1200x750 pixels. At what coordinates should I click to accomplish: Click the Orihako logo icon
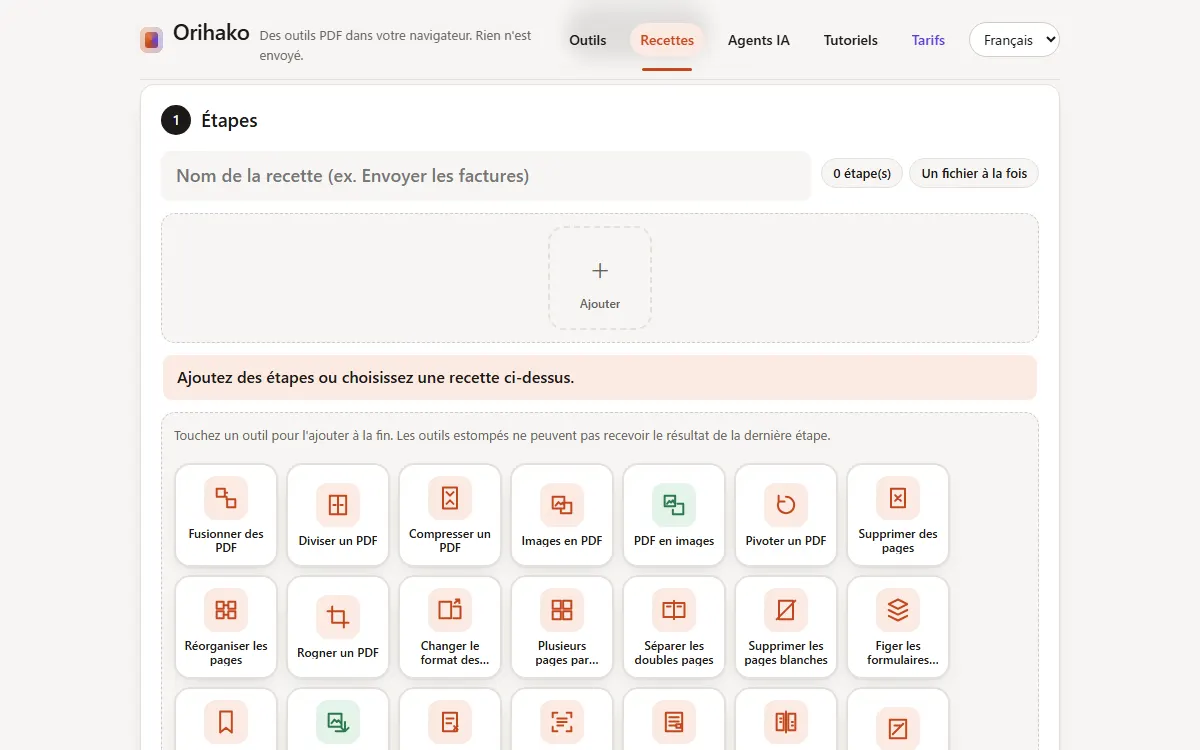(151, 40)
